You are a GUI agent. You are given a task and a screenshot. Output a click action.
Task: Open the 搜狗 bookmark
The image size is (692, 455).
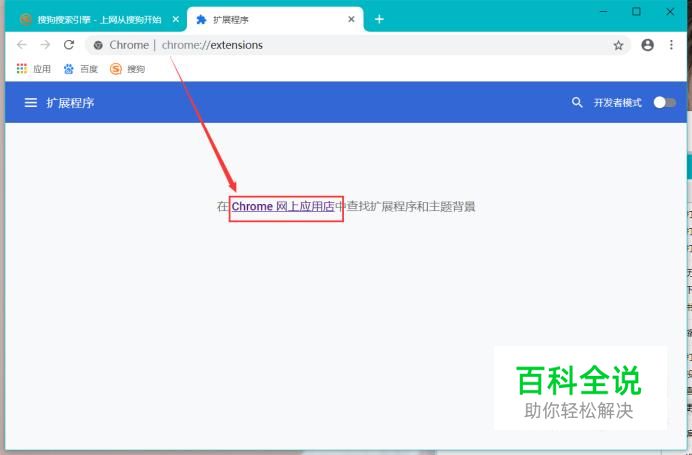pyautogui.click(x=128, y=69)
